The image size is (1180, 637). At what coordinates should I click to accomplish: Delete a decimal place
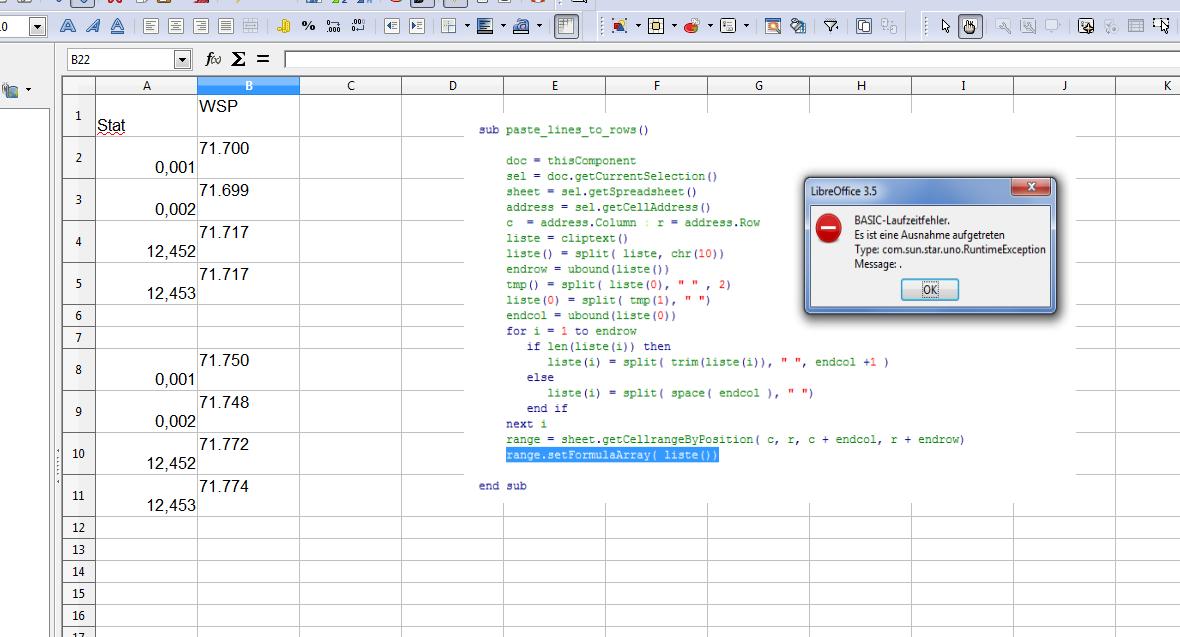[x=358, y=26]
